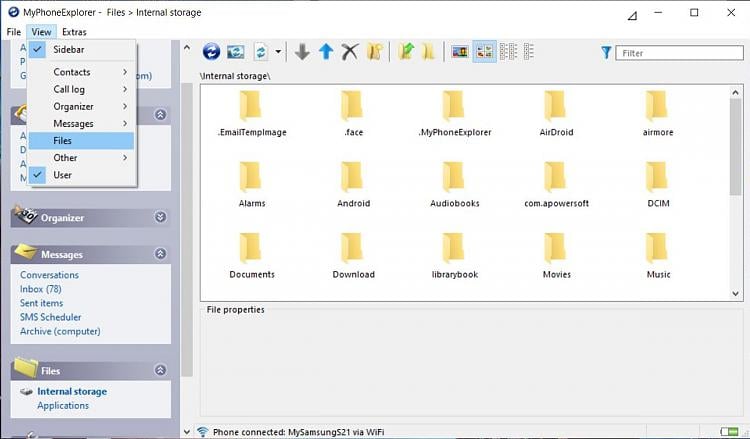Toggle the User checked menu item
This screenshot has height=439, width=750.
(81, 175)
